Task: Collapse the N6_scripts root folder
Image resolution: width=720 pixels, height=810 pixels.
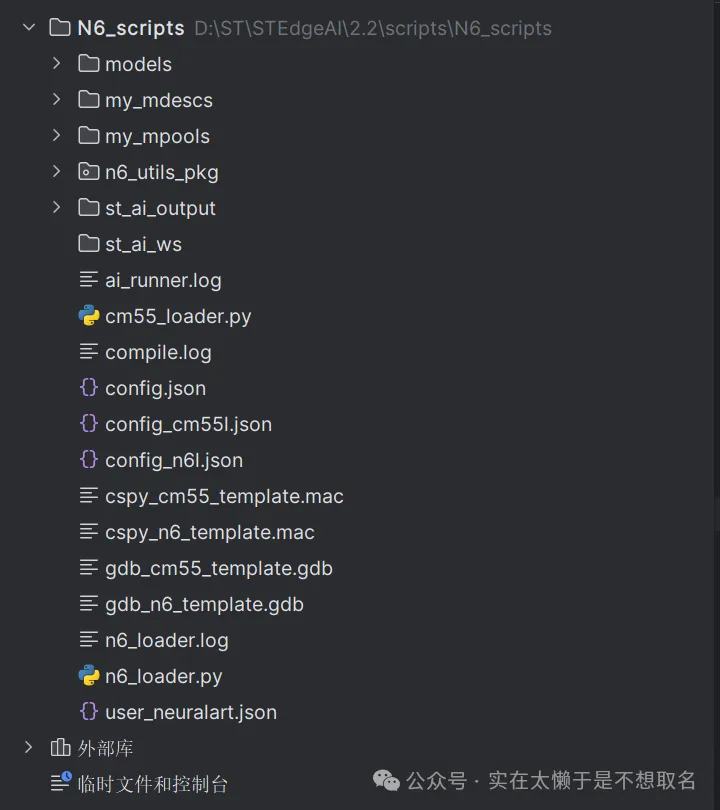Action: click(29, 27)
